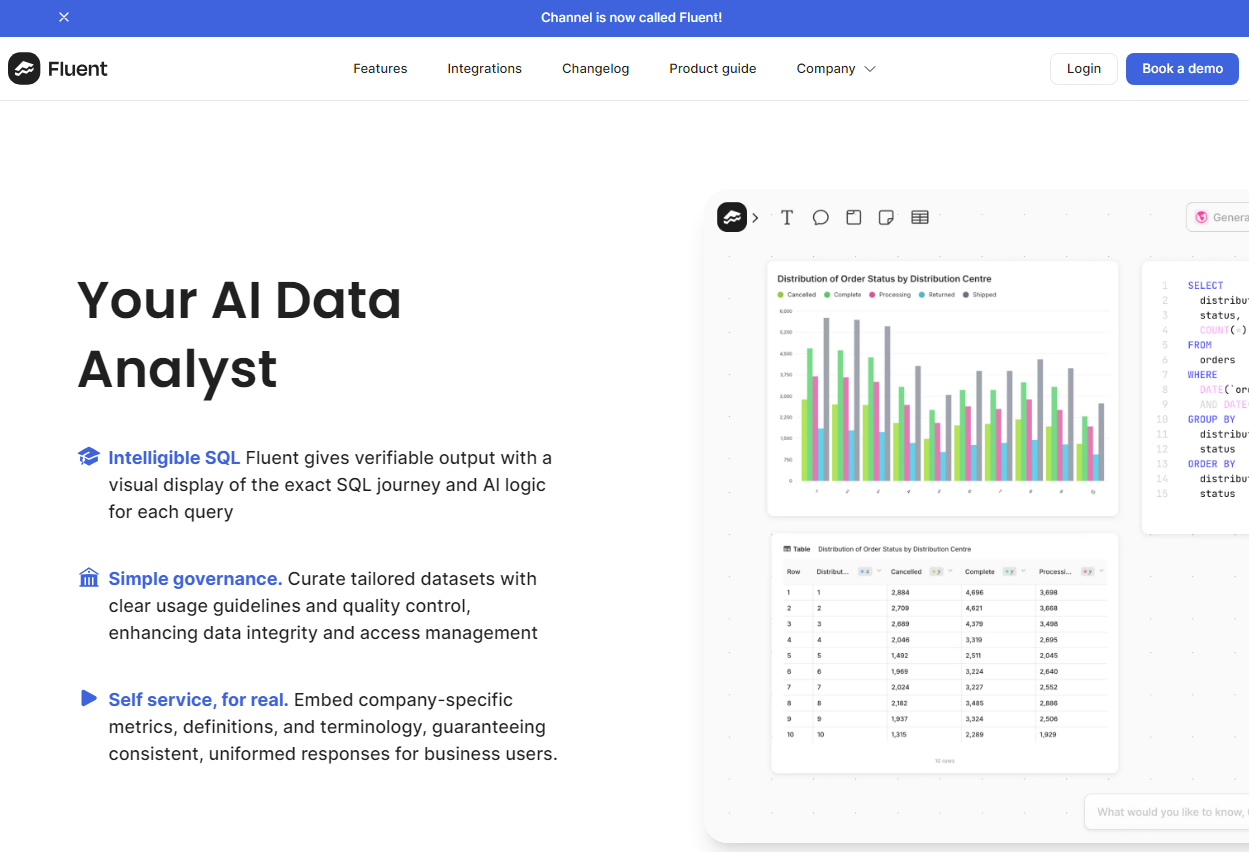The height and width of the screenshot is (852, 1249).
Task: Click the Cancelled legend color dot
Action: (781, 295)
